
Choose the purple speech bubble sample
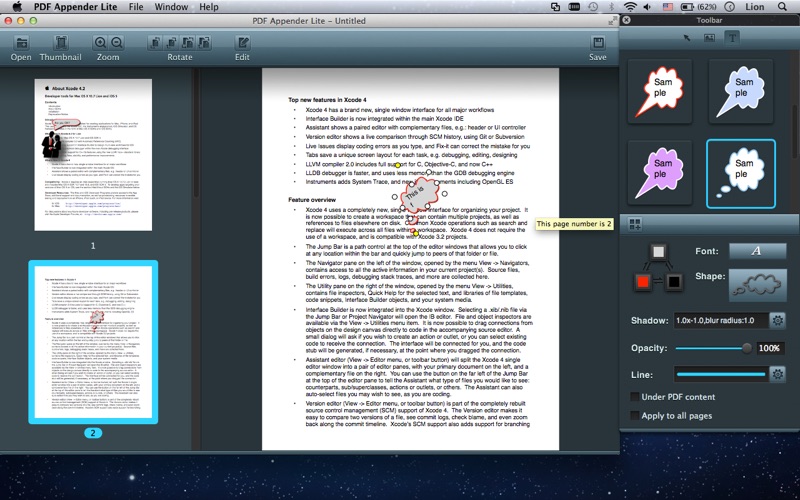point(660,173)
